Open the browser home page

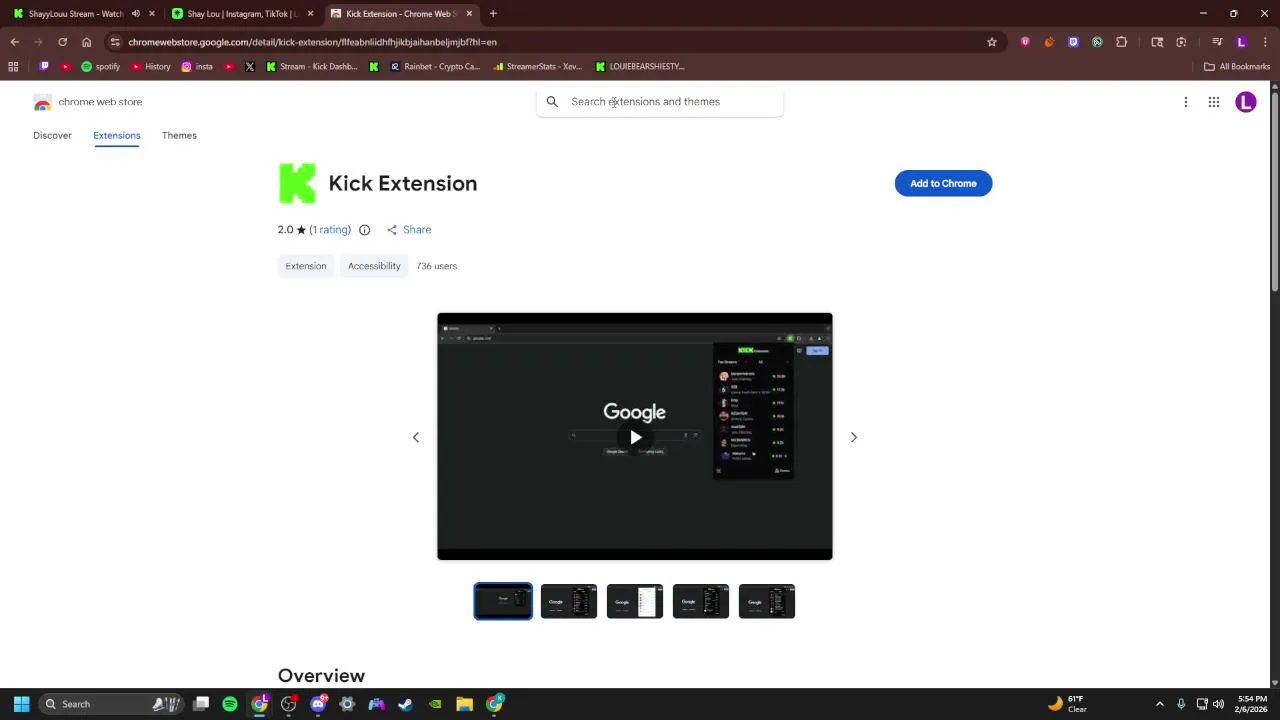tap(86, 42)
